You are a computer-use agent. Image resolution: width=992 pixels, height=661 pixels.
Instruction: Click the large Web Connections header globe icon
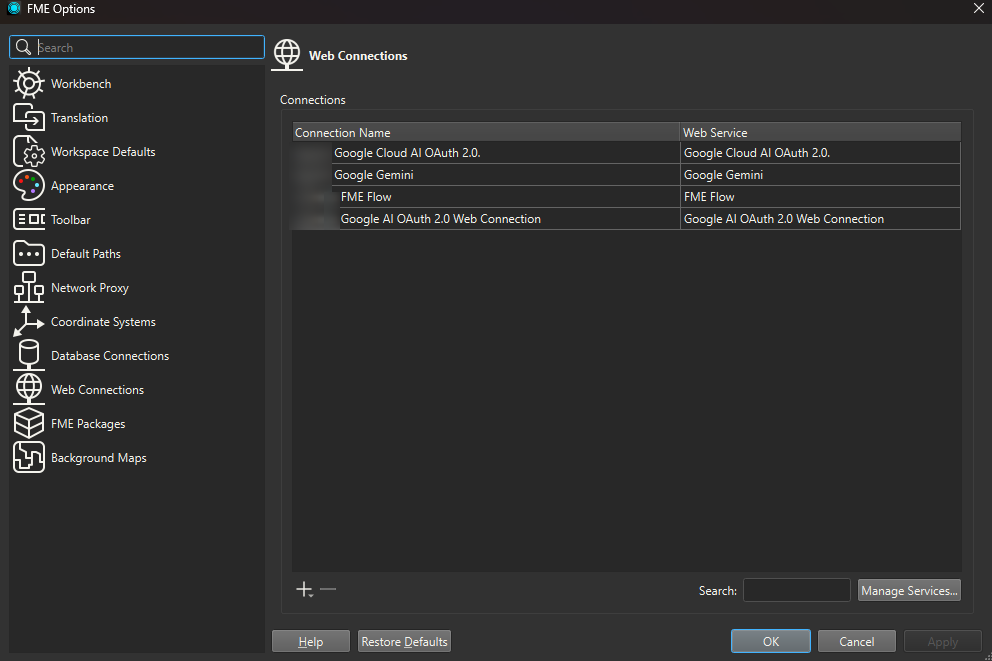(x=287, y=54)
